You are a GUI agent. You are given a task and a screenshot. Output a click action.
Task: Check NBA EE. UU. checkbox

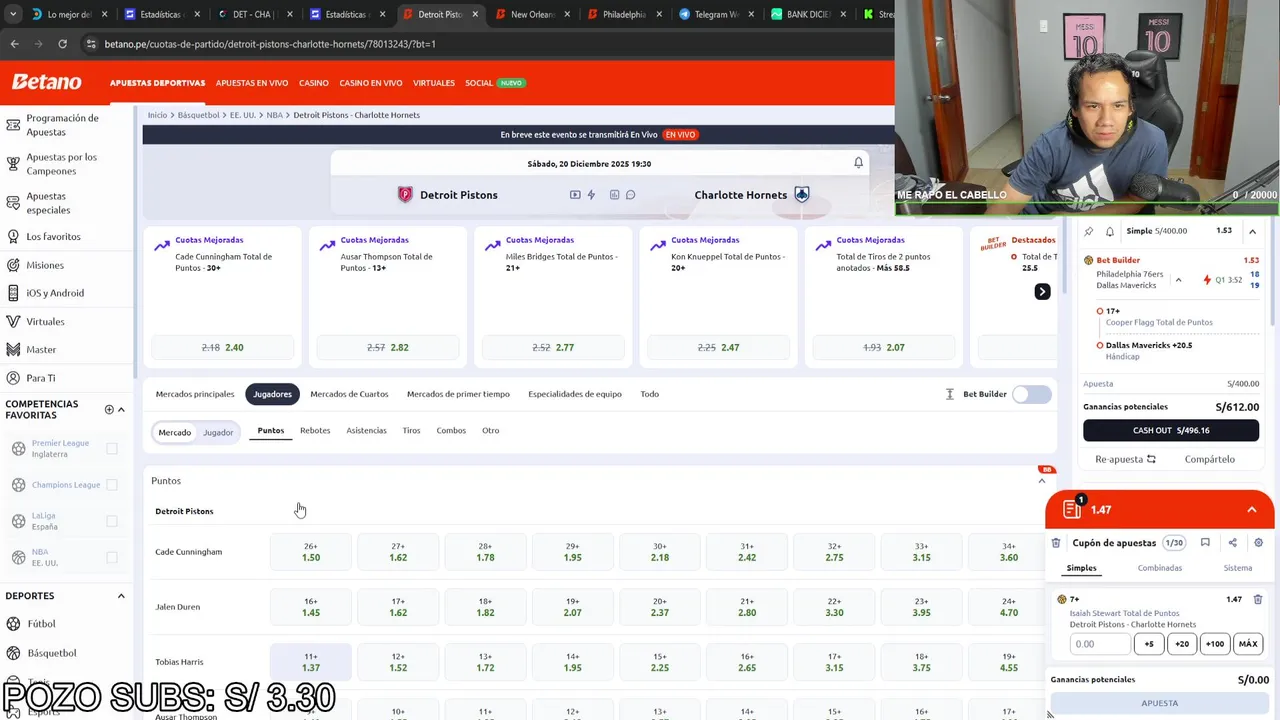(x=112, y=557)
